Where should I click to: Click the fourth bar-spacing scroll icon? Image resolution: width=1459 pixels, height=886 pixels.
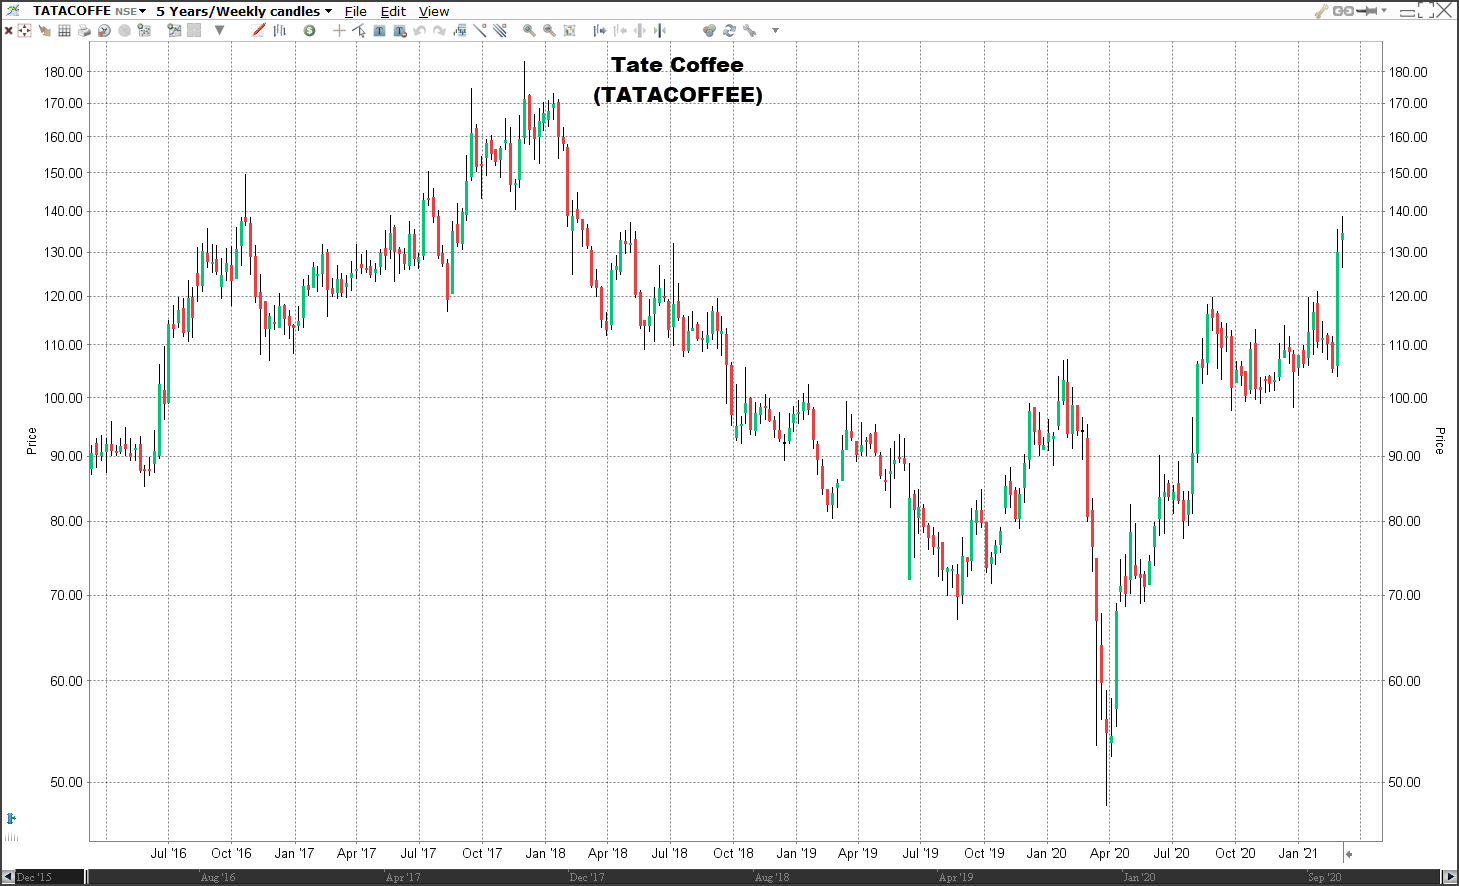tap(660, 30)
